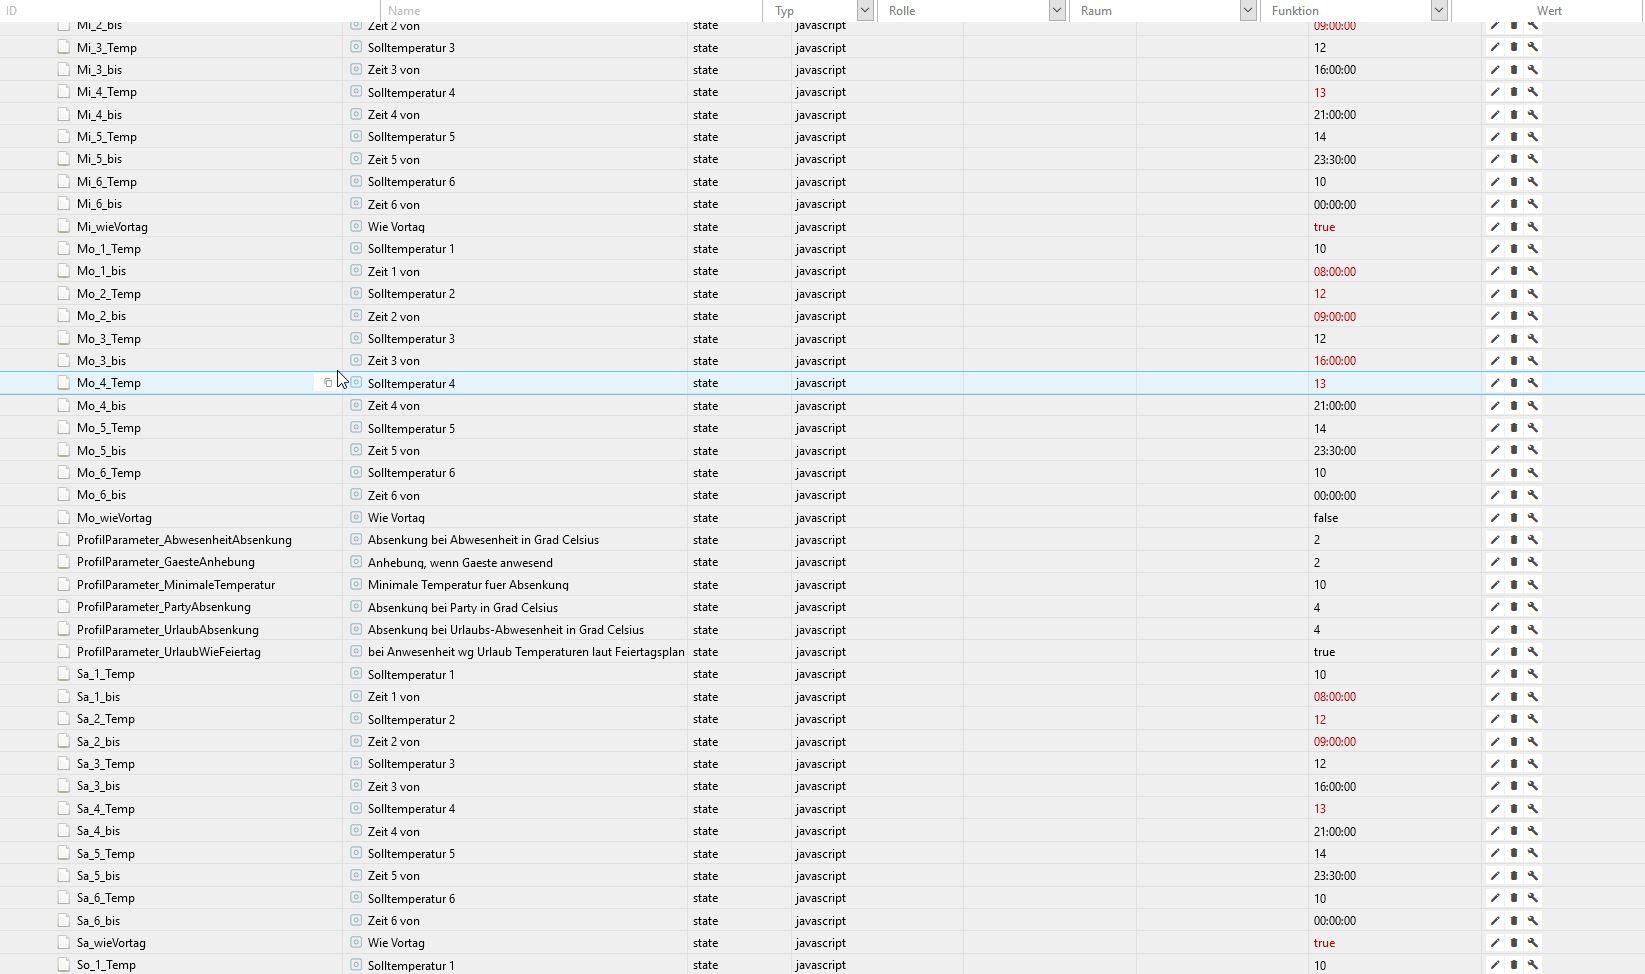1645x974 pixels.
Task: Select the Mi_wieVortag row ID
Action: pyautogui.click(x=112, y=227)
